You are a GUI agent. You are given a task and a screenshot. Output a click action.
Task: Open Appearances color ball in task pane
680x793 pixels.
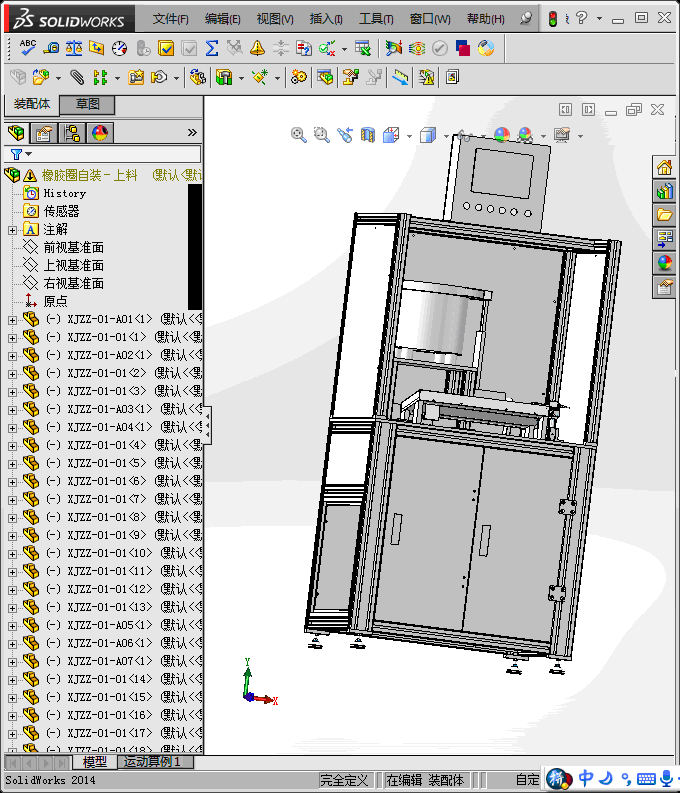click(x=664, y=262)
